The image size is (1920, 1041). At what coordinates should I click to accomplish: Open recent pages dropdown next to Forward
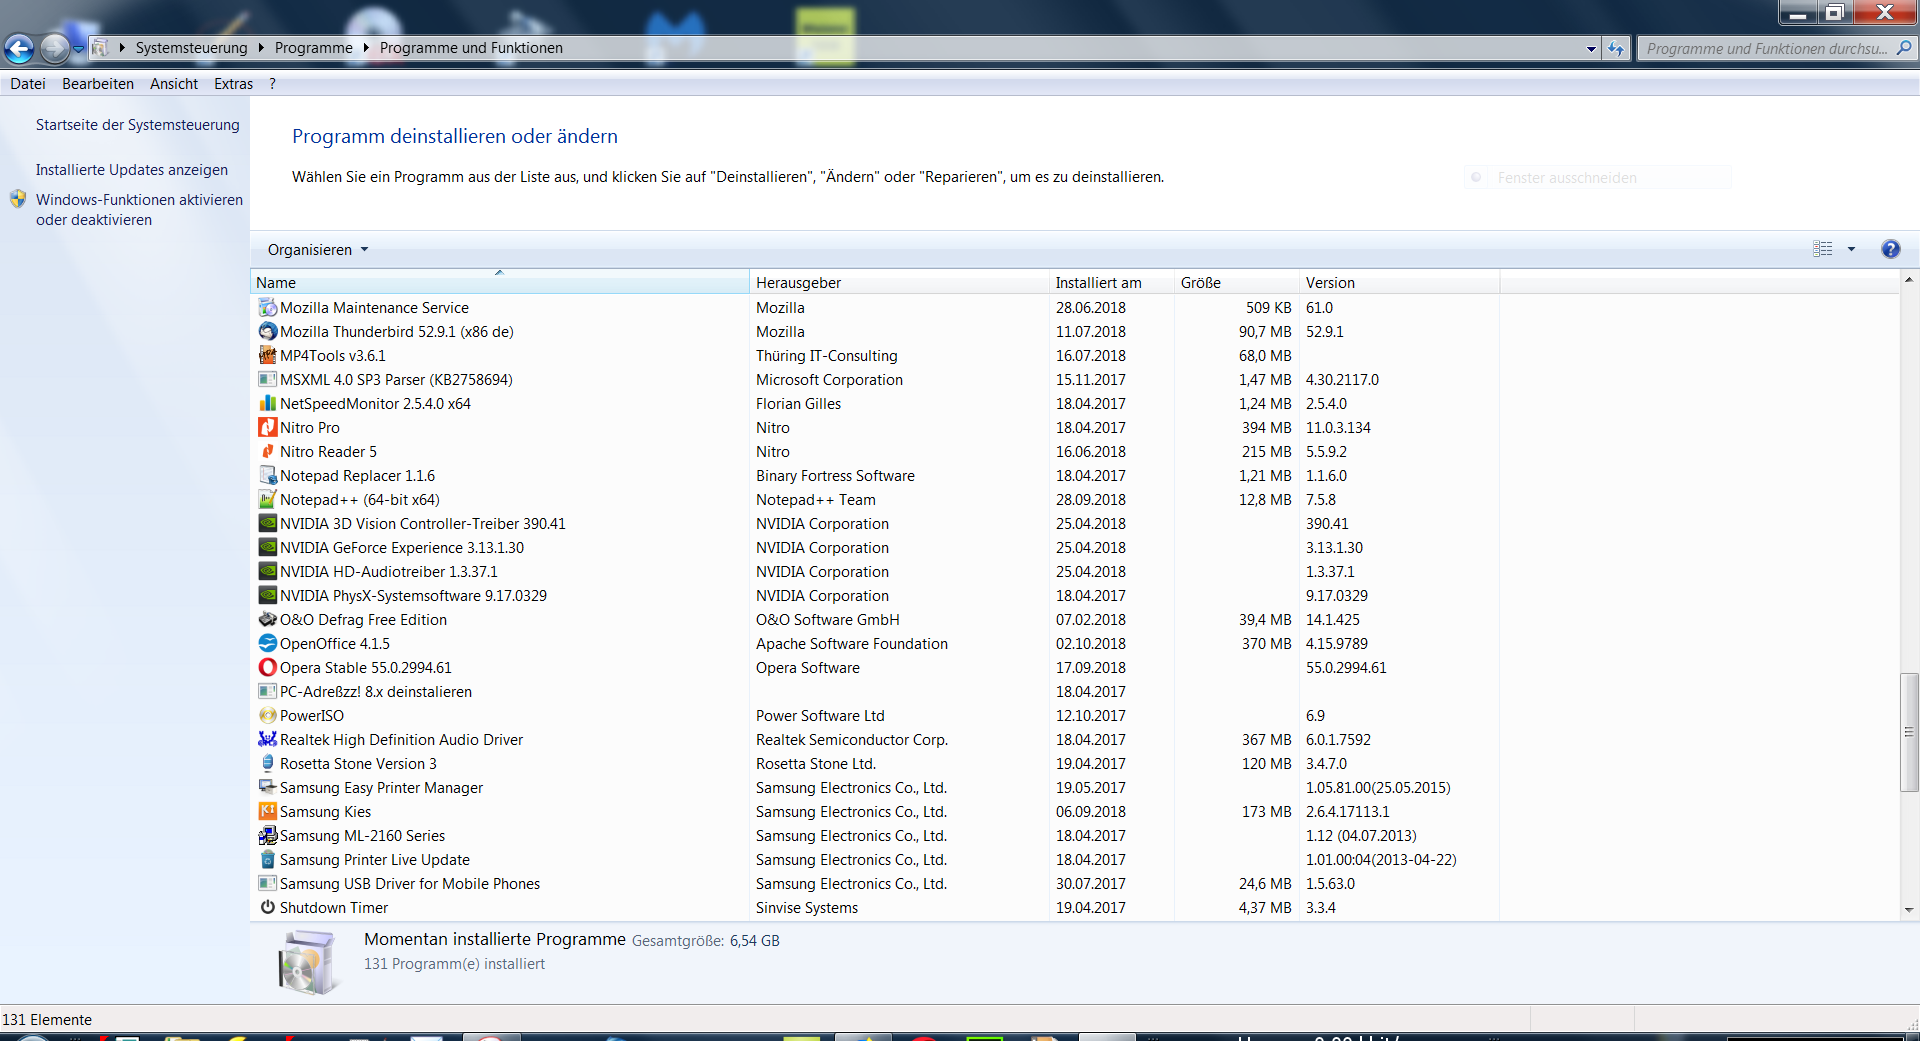point(79,48)
